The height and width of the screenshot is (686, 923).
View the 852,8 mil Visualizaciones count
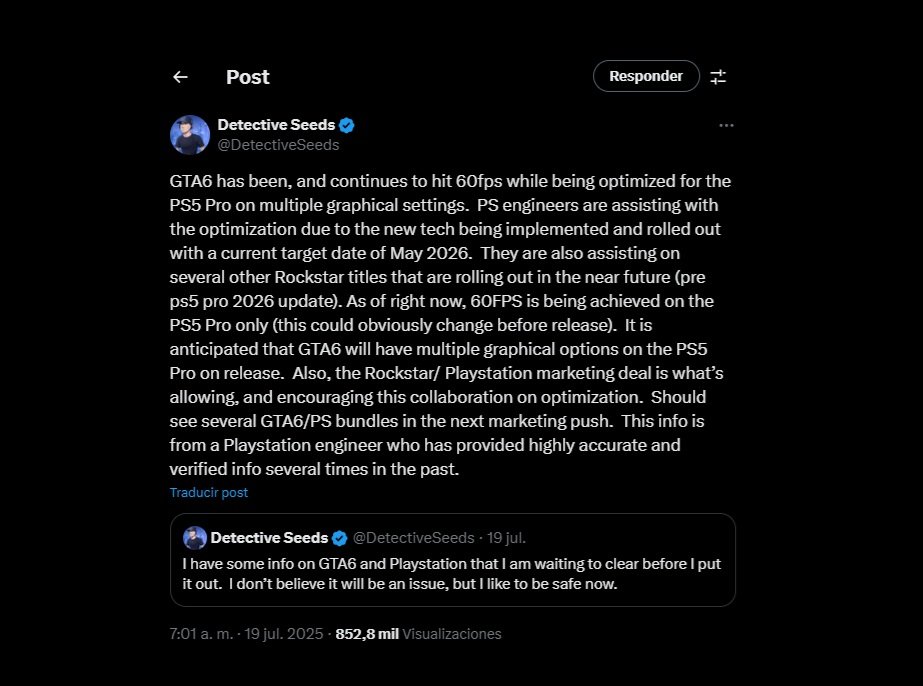tap(419, 634)
